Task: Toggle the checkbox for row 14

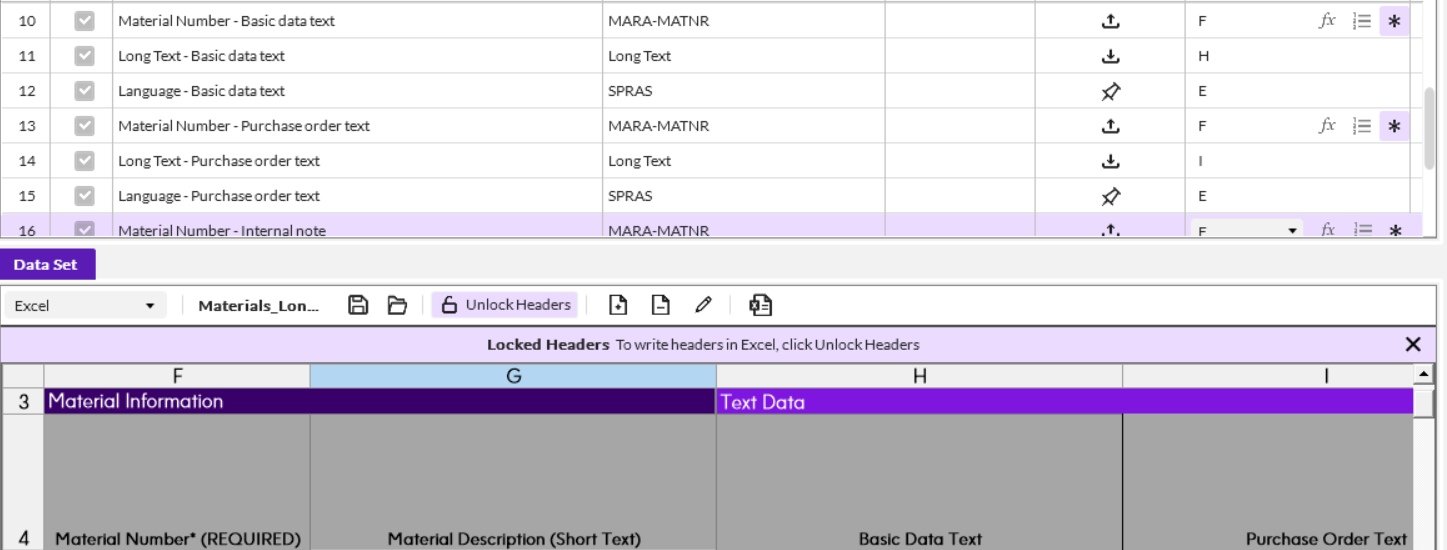Action: pos(85,161)
